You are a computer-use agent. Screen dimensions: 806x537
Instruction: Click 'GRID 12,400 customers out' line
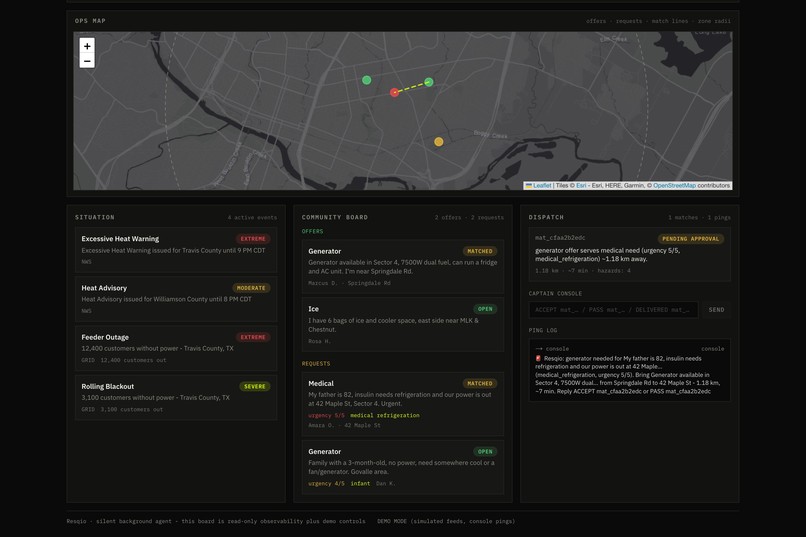coord(124,360)
